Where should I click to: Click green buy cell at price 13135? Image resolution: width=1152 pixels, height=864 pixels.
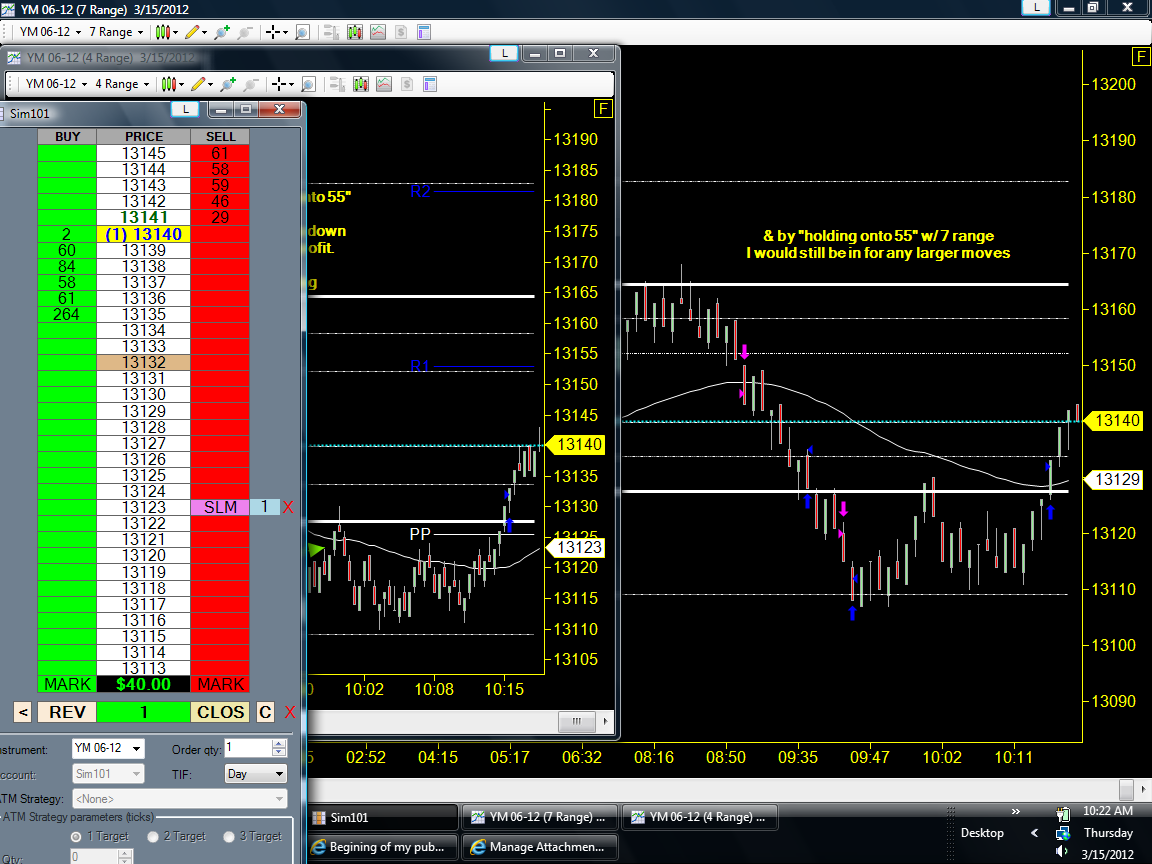pos(67,314)
